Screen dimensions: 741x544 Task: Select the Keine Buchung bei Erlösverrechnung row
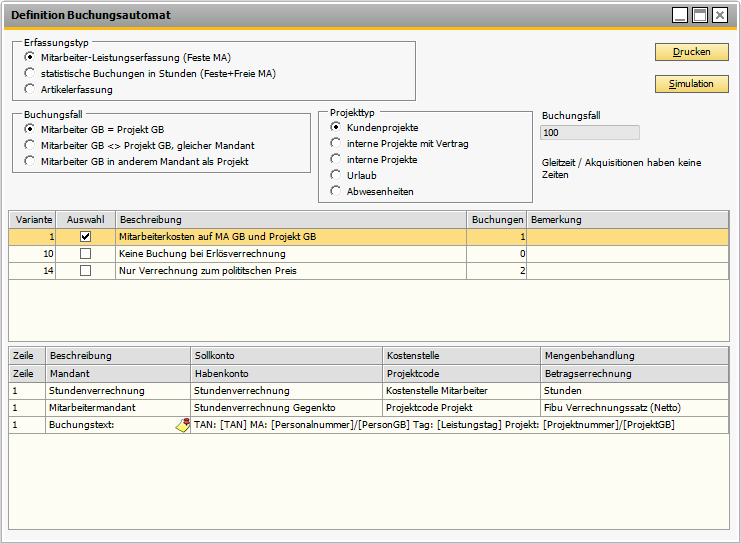click(x=290, y=254)
